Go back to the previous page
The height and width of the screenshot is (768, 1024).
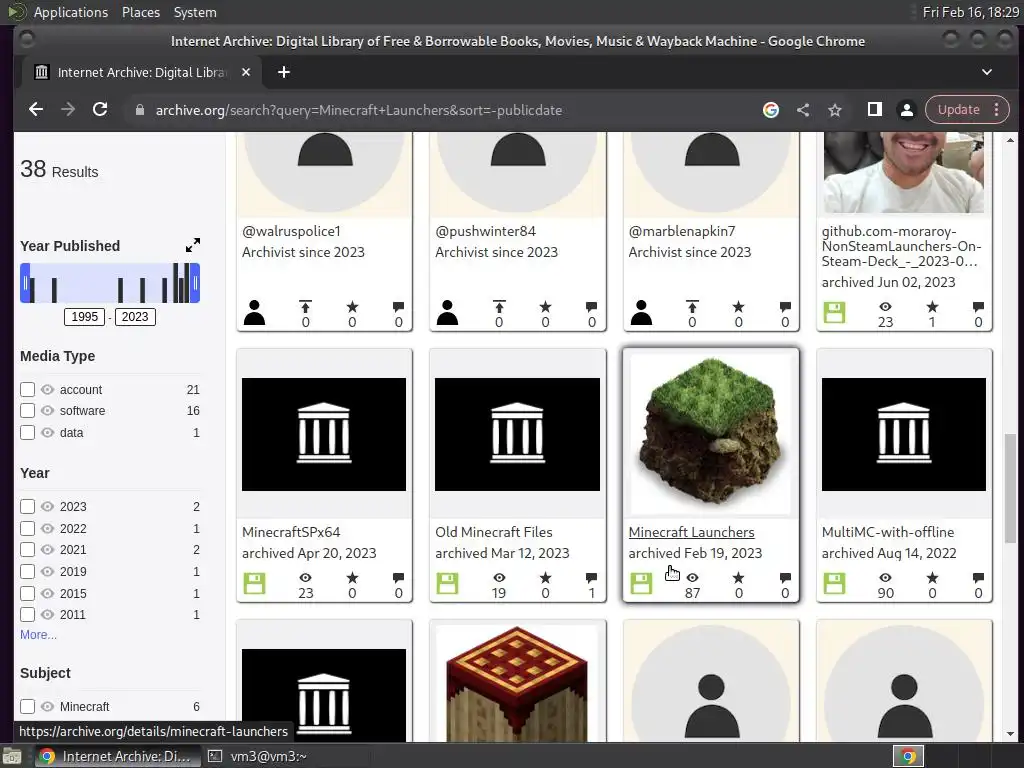pos(36,110)
